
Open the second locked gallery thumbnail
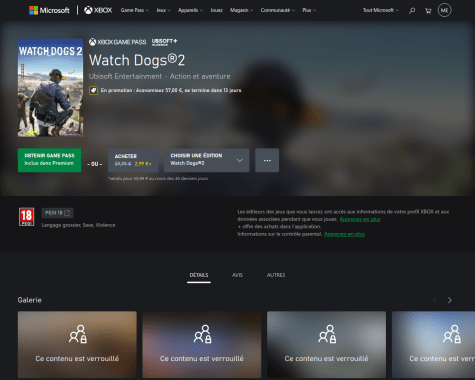pyautogui.click(x=202, y=345)
